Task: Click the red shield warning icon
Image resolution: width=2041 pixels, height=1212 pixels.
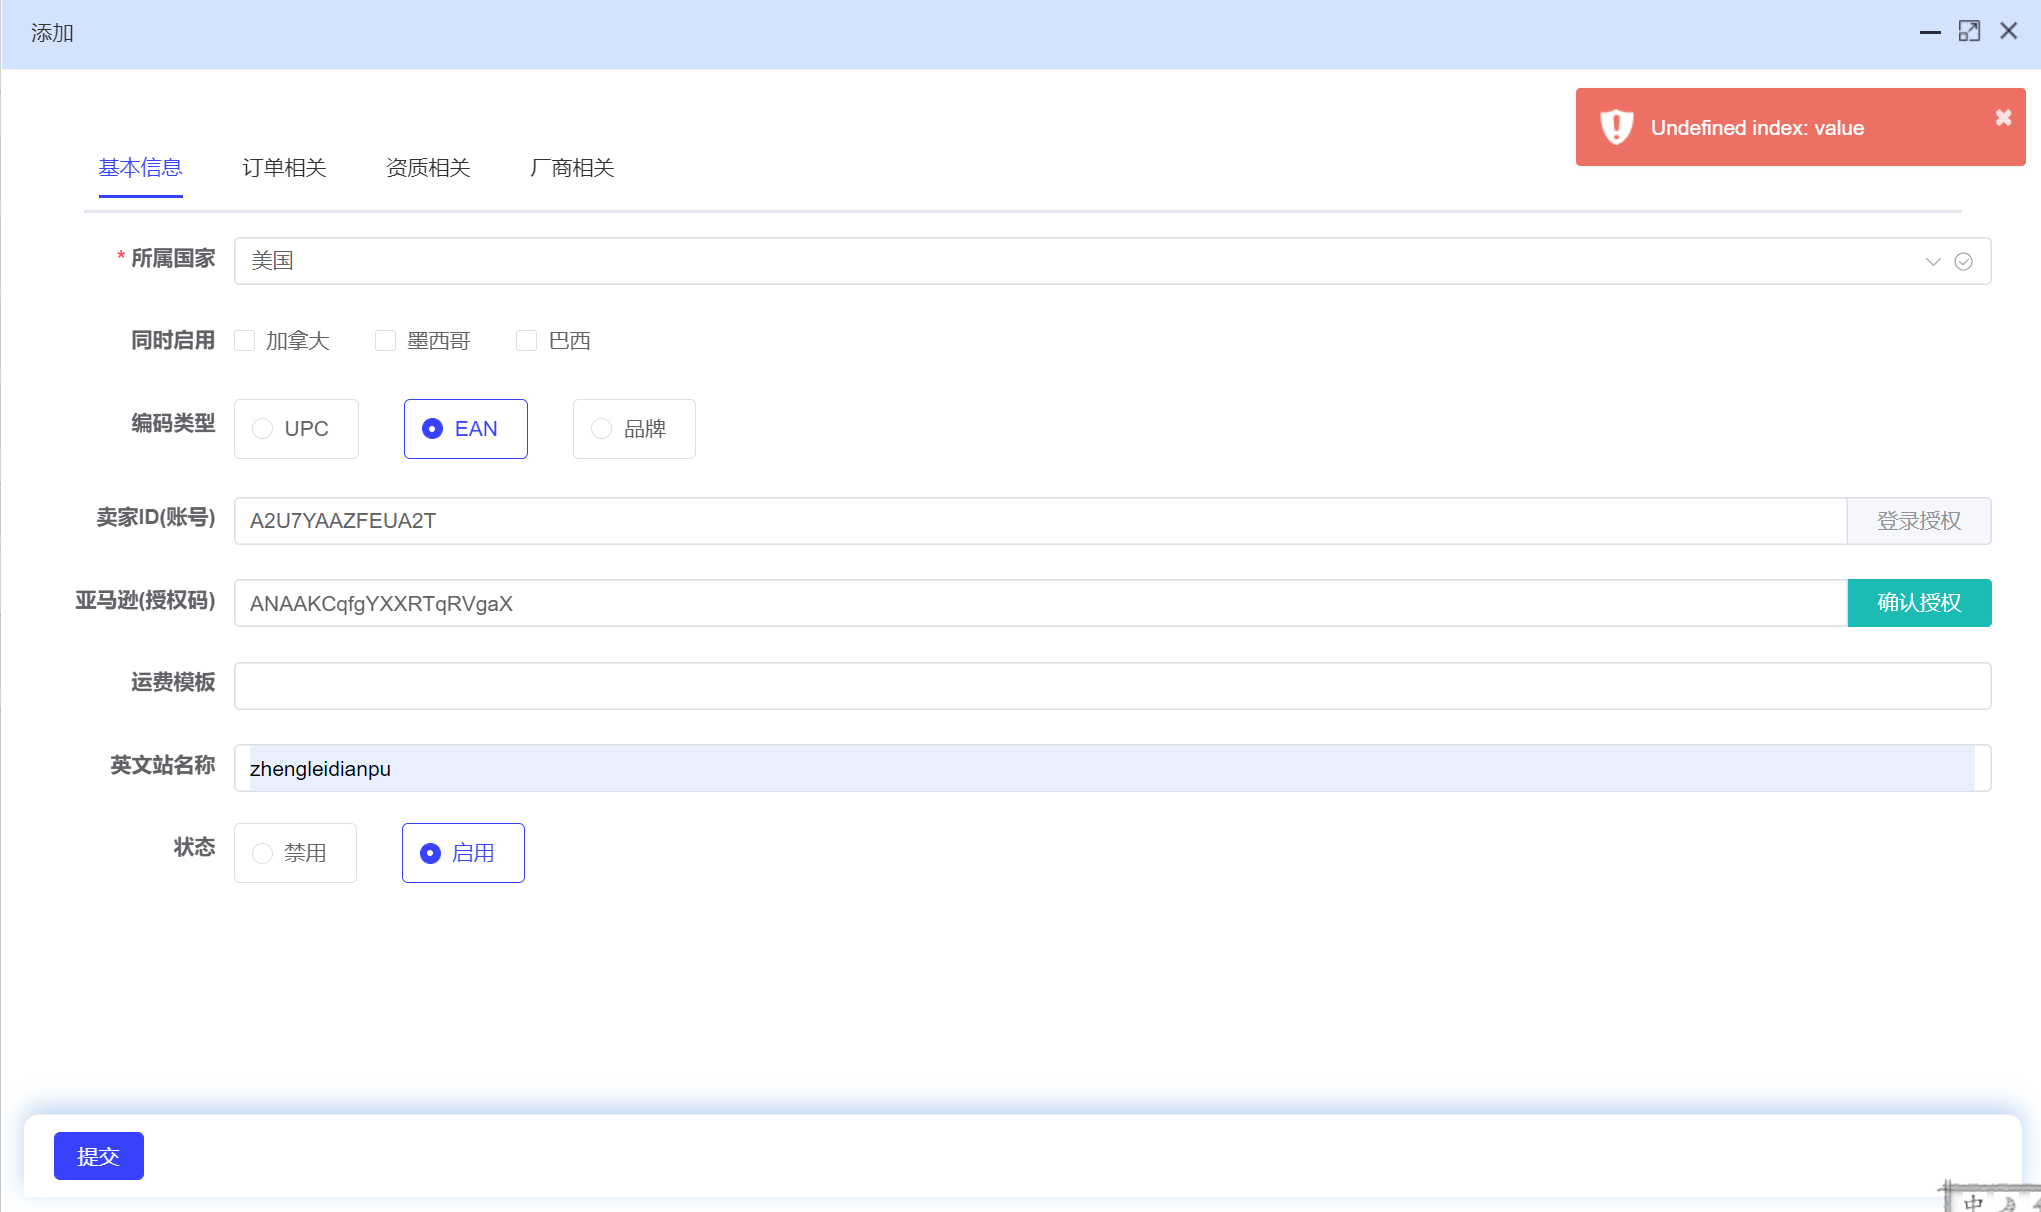Action: 1616,127
